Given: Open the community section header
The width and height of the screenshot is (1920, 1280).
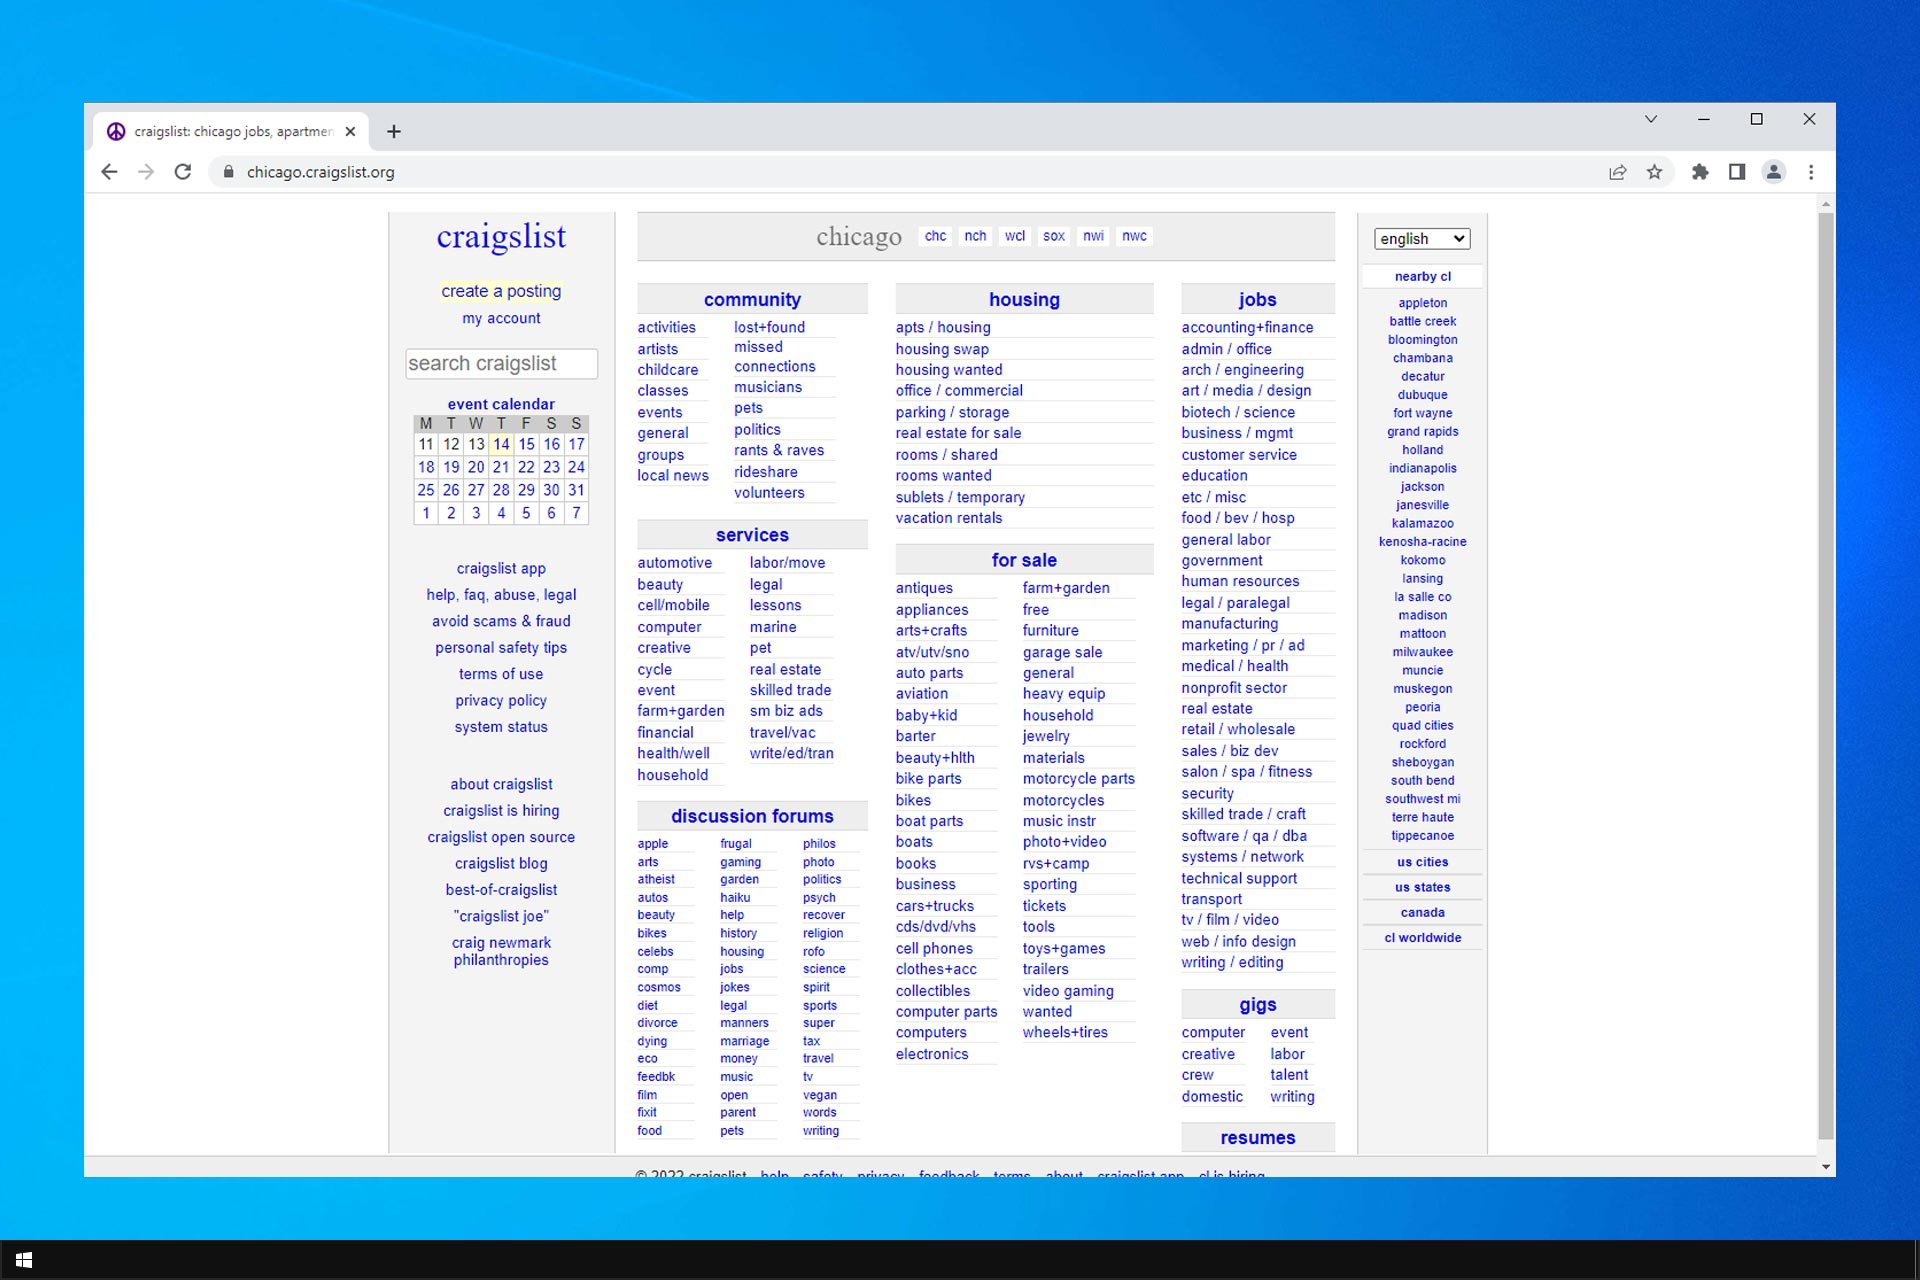Looking at the screenshot, I should (752, 299).
